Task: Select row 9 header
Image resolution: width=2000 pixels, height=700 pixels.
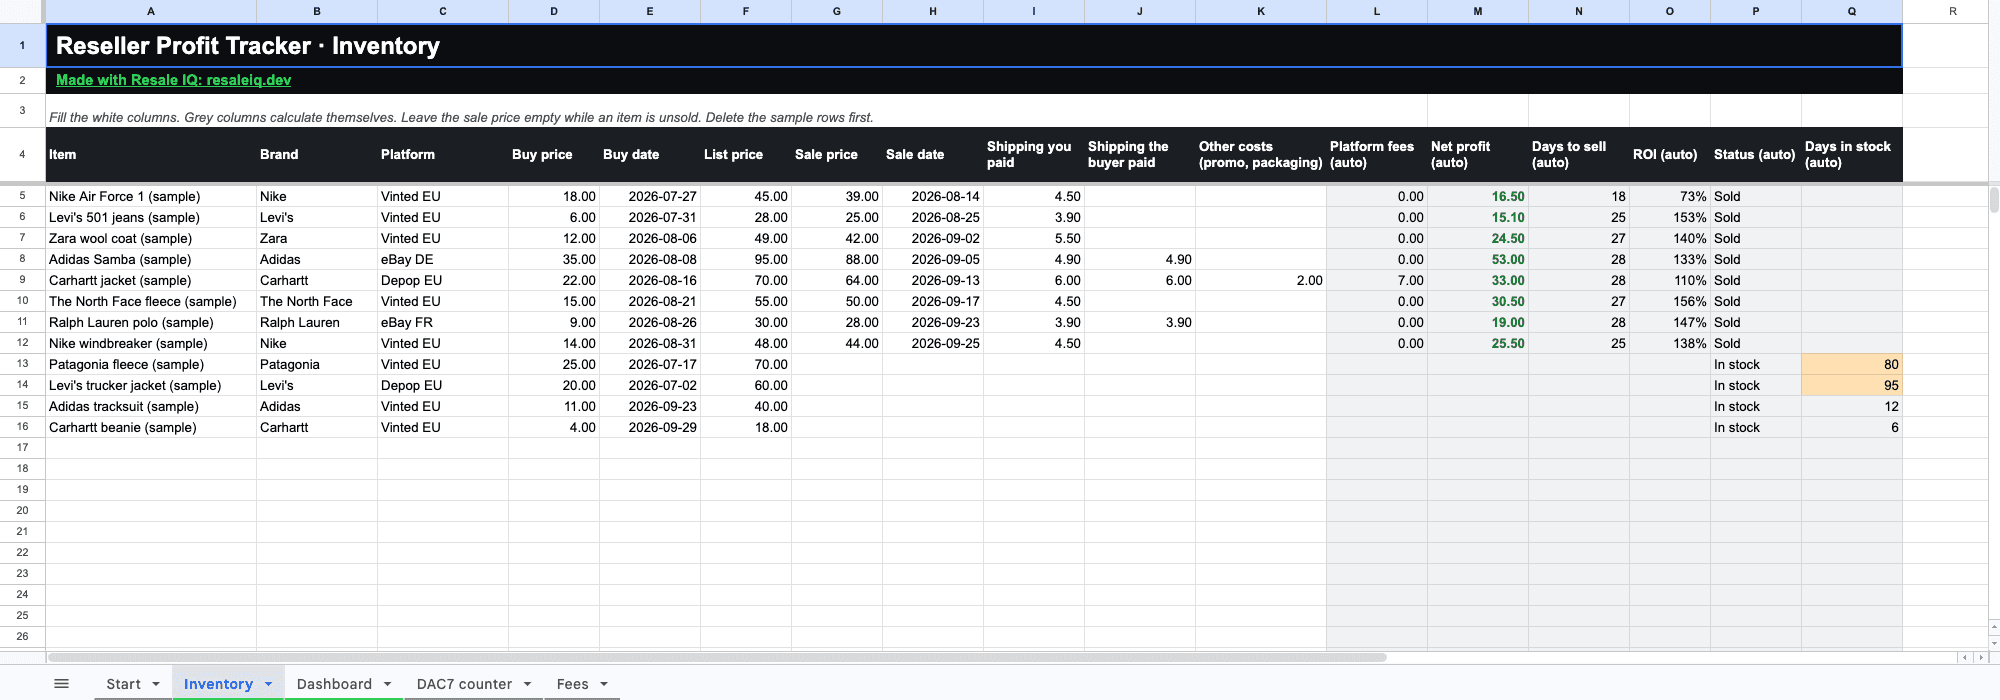Action: 22,280
